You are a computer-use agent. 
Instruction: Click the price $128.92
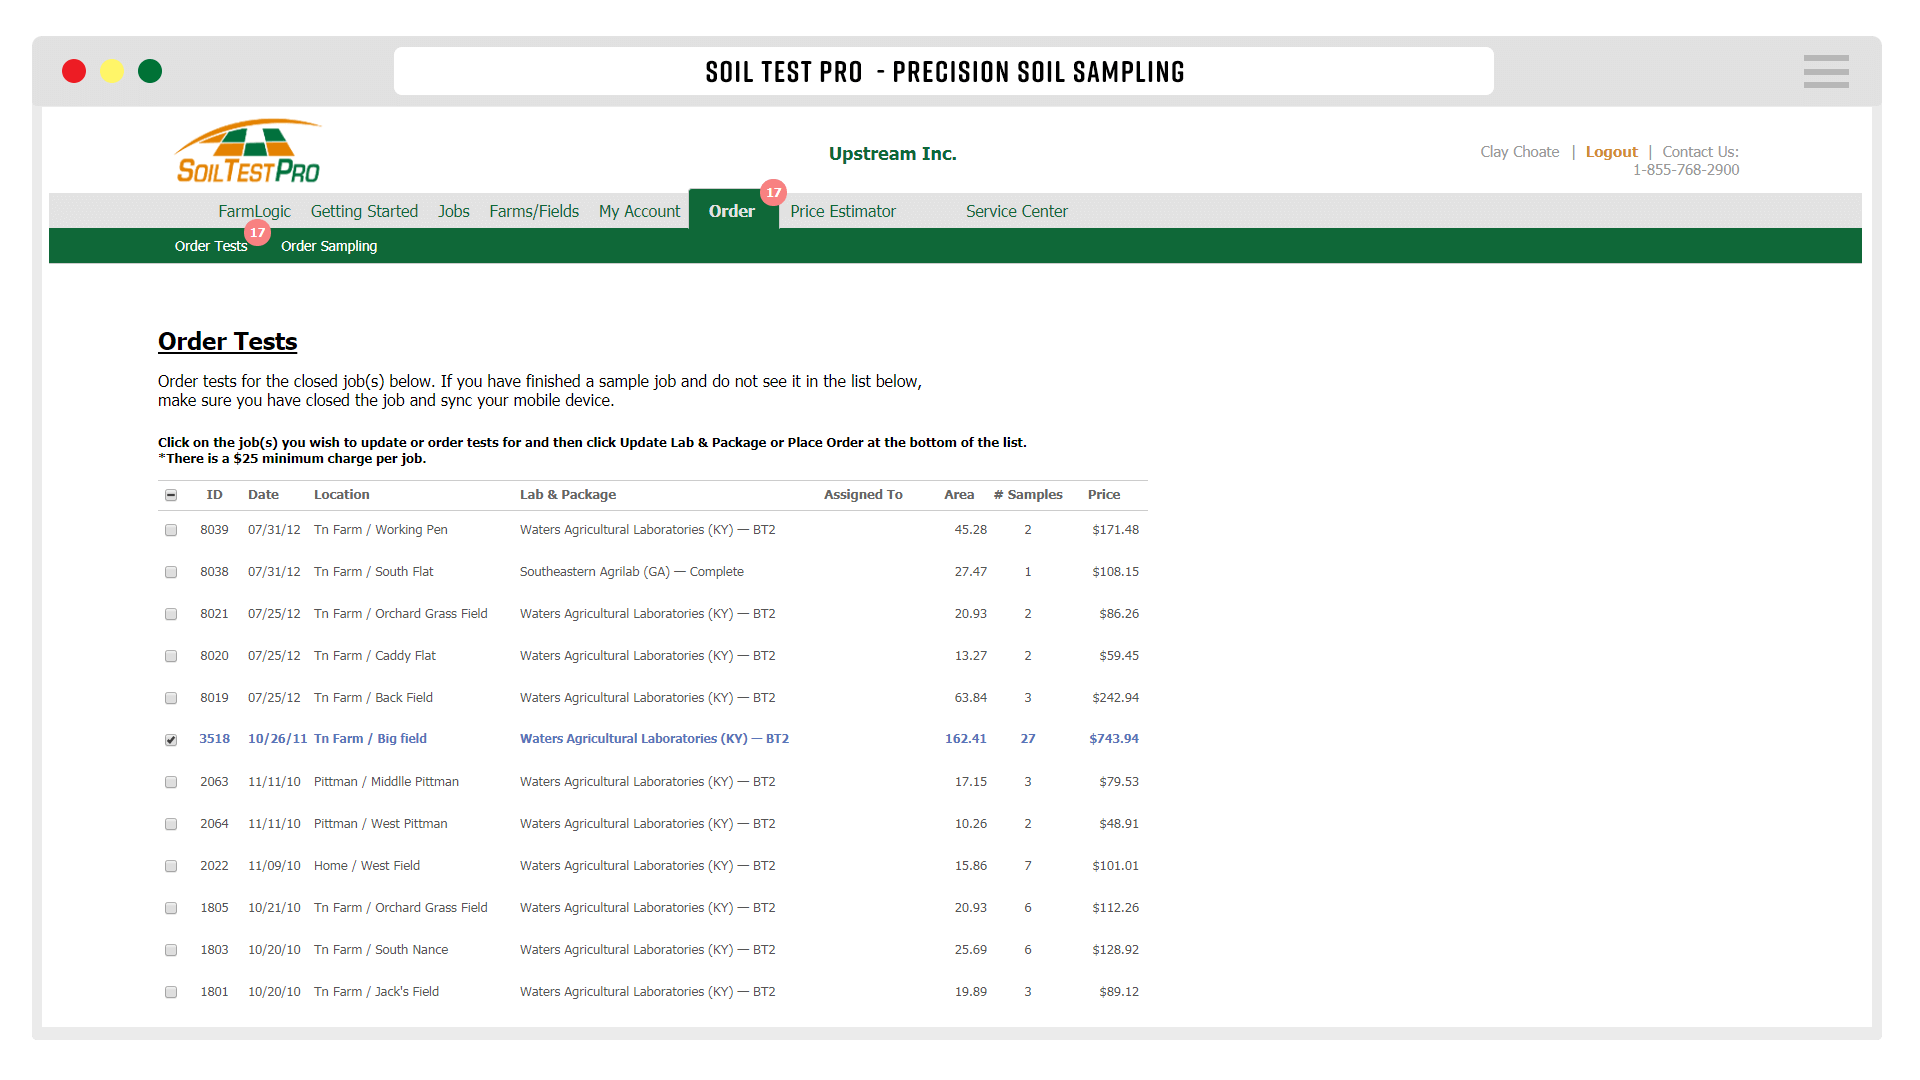coord(1115,950)
